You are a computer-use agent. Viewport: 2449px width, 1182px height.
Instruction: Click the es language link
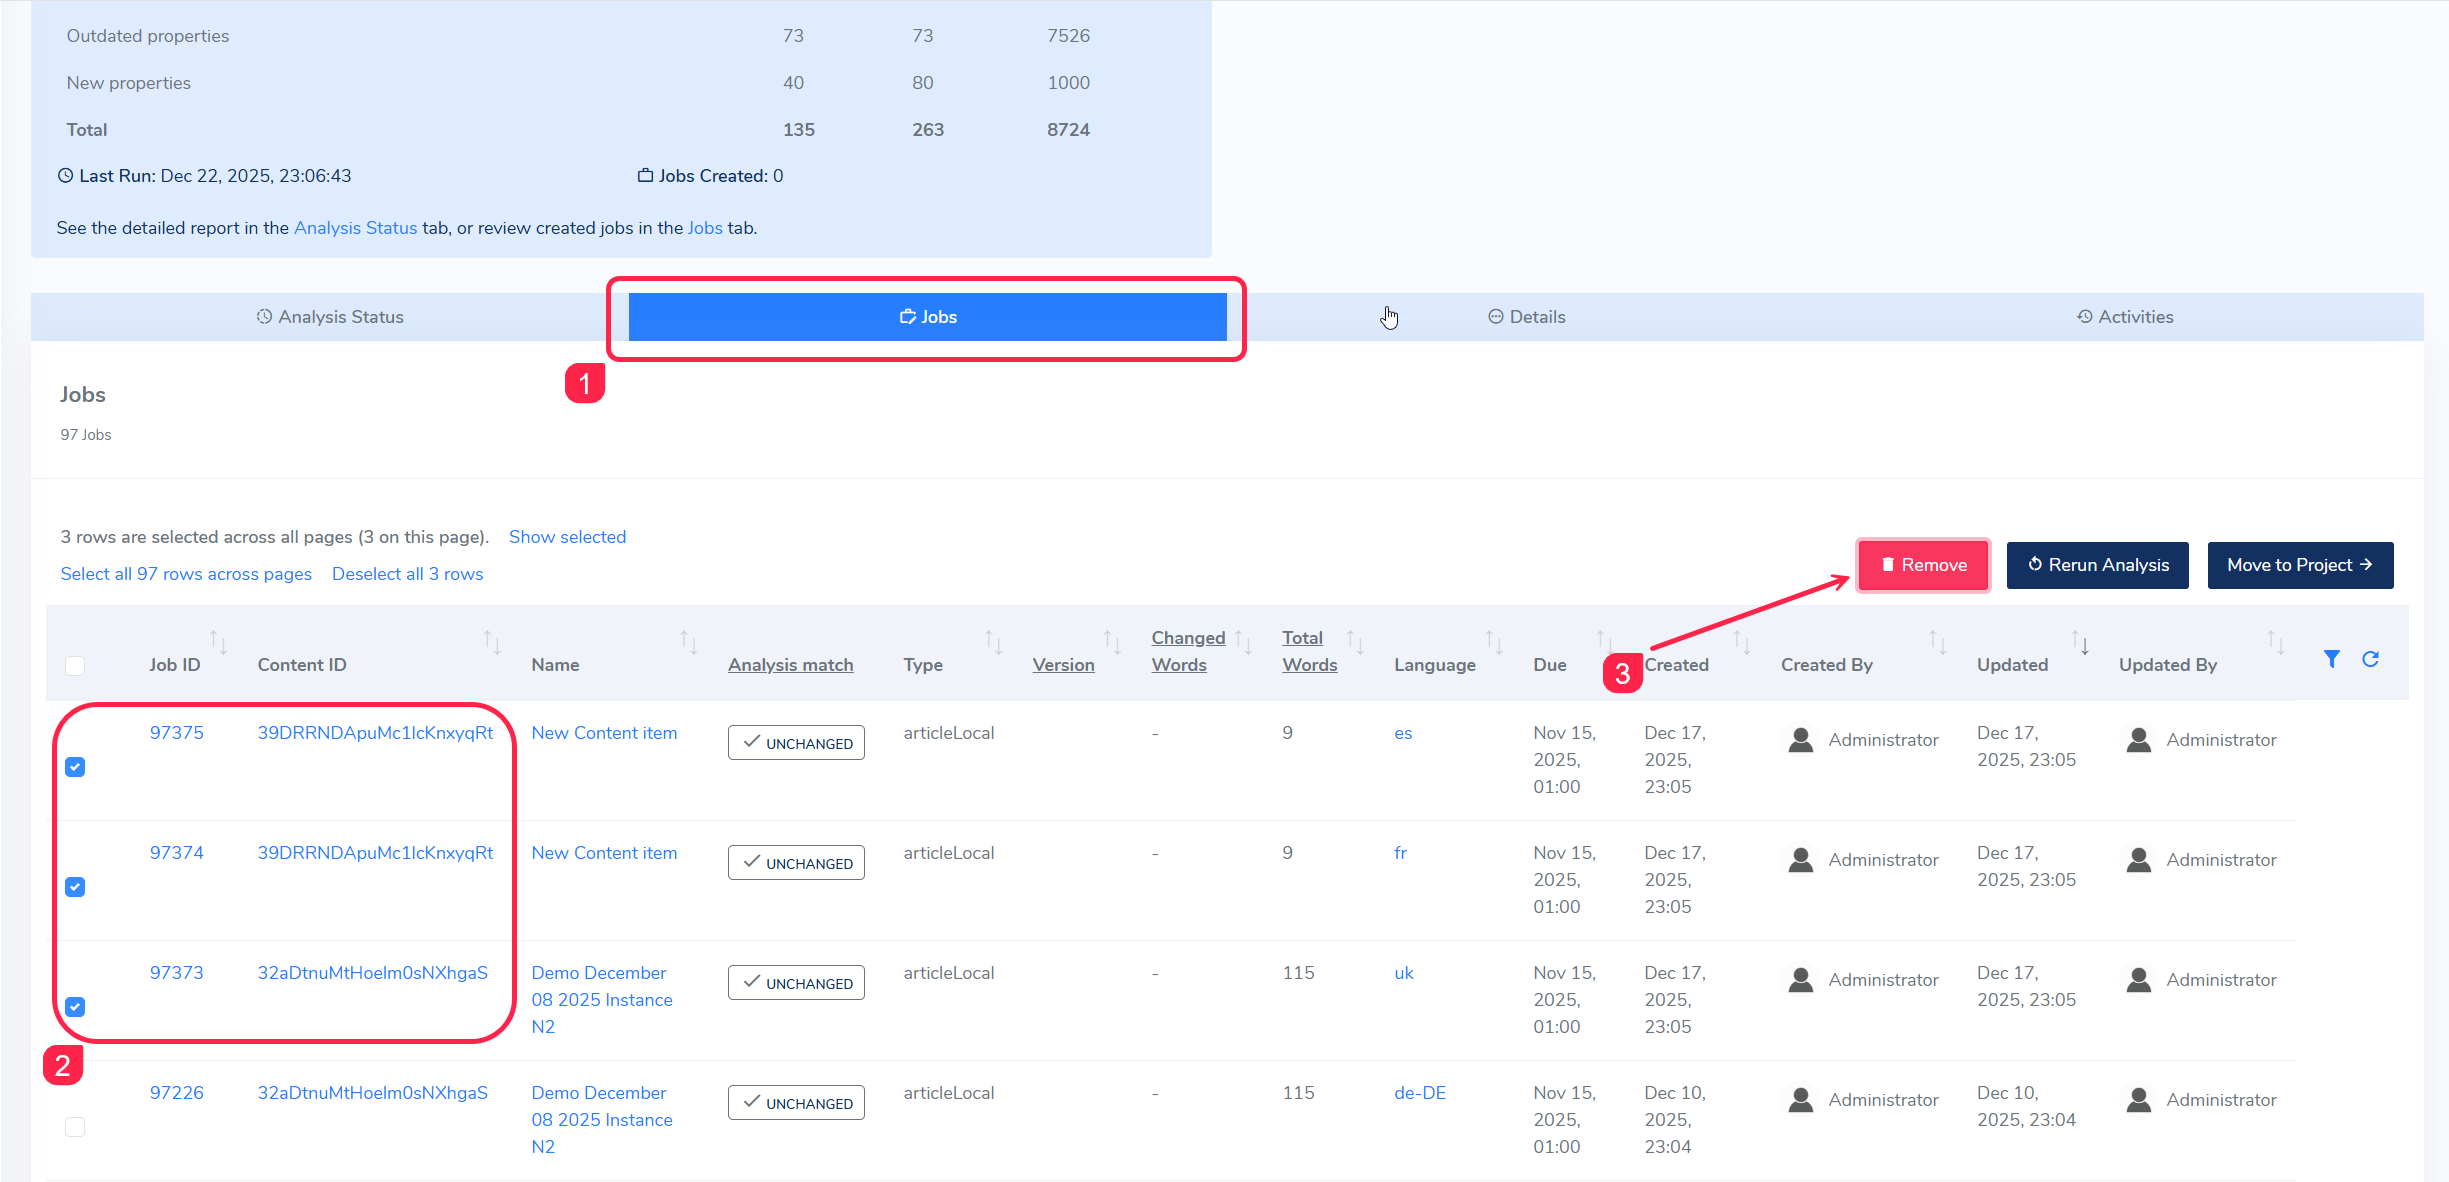pyautogui.click(x=1403, y=733)
